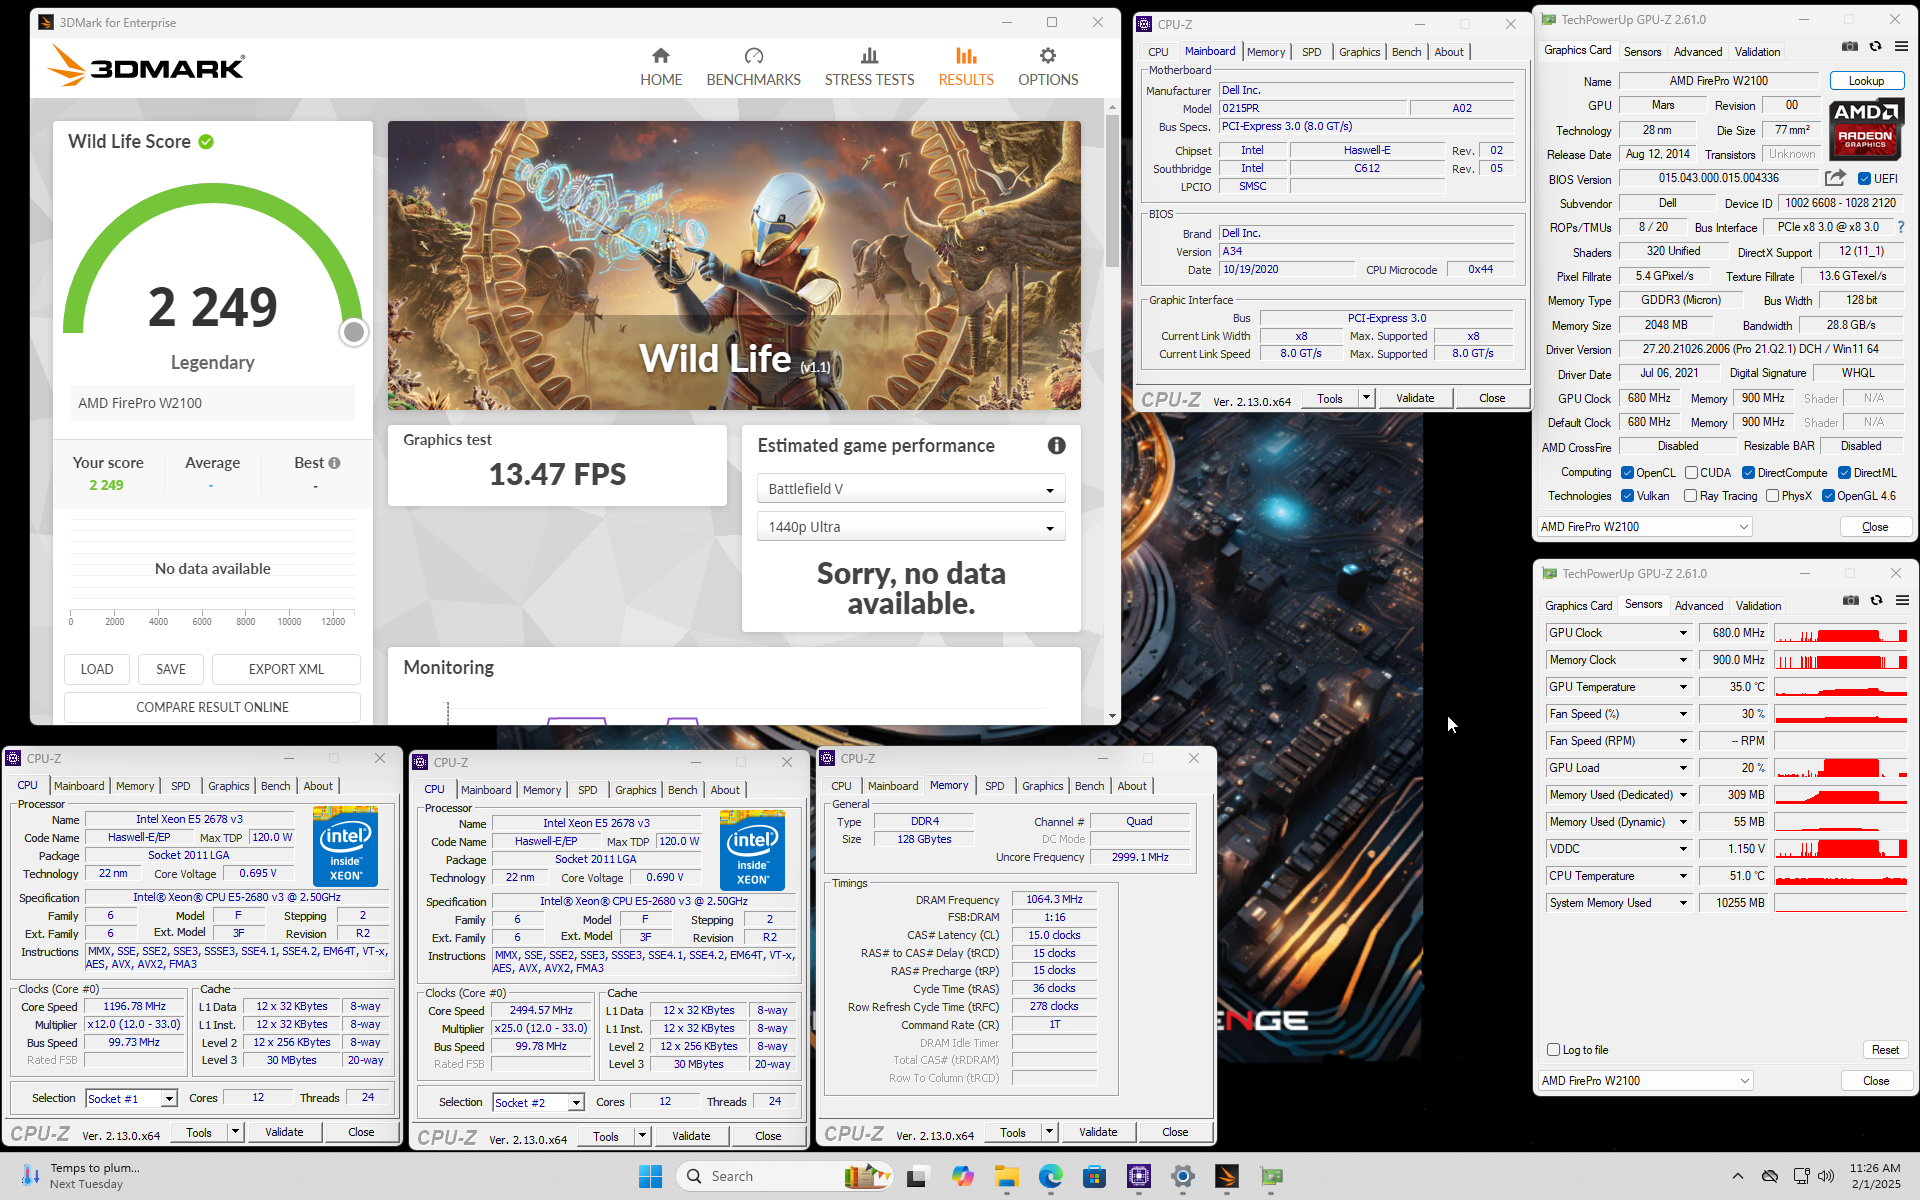Open Windows Settings gear on the taskbar
The width and height of the screenshot is (1920, 1200).
[x=1182, y=1176]
